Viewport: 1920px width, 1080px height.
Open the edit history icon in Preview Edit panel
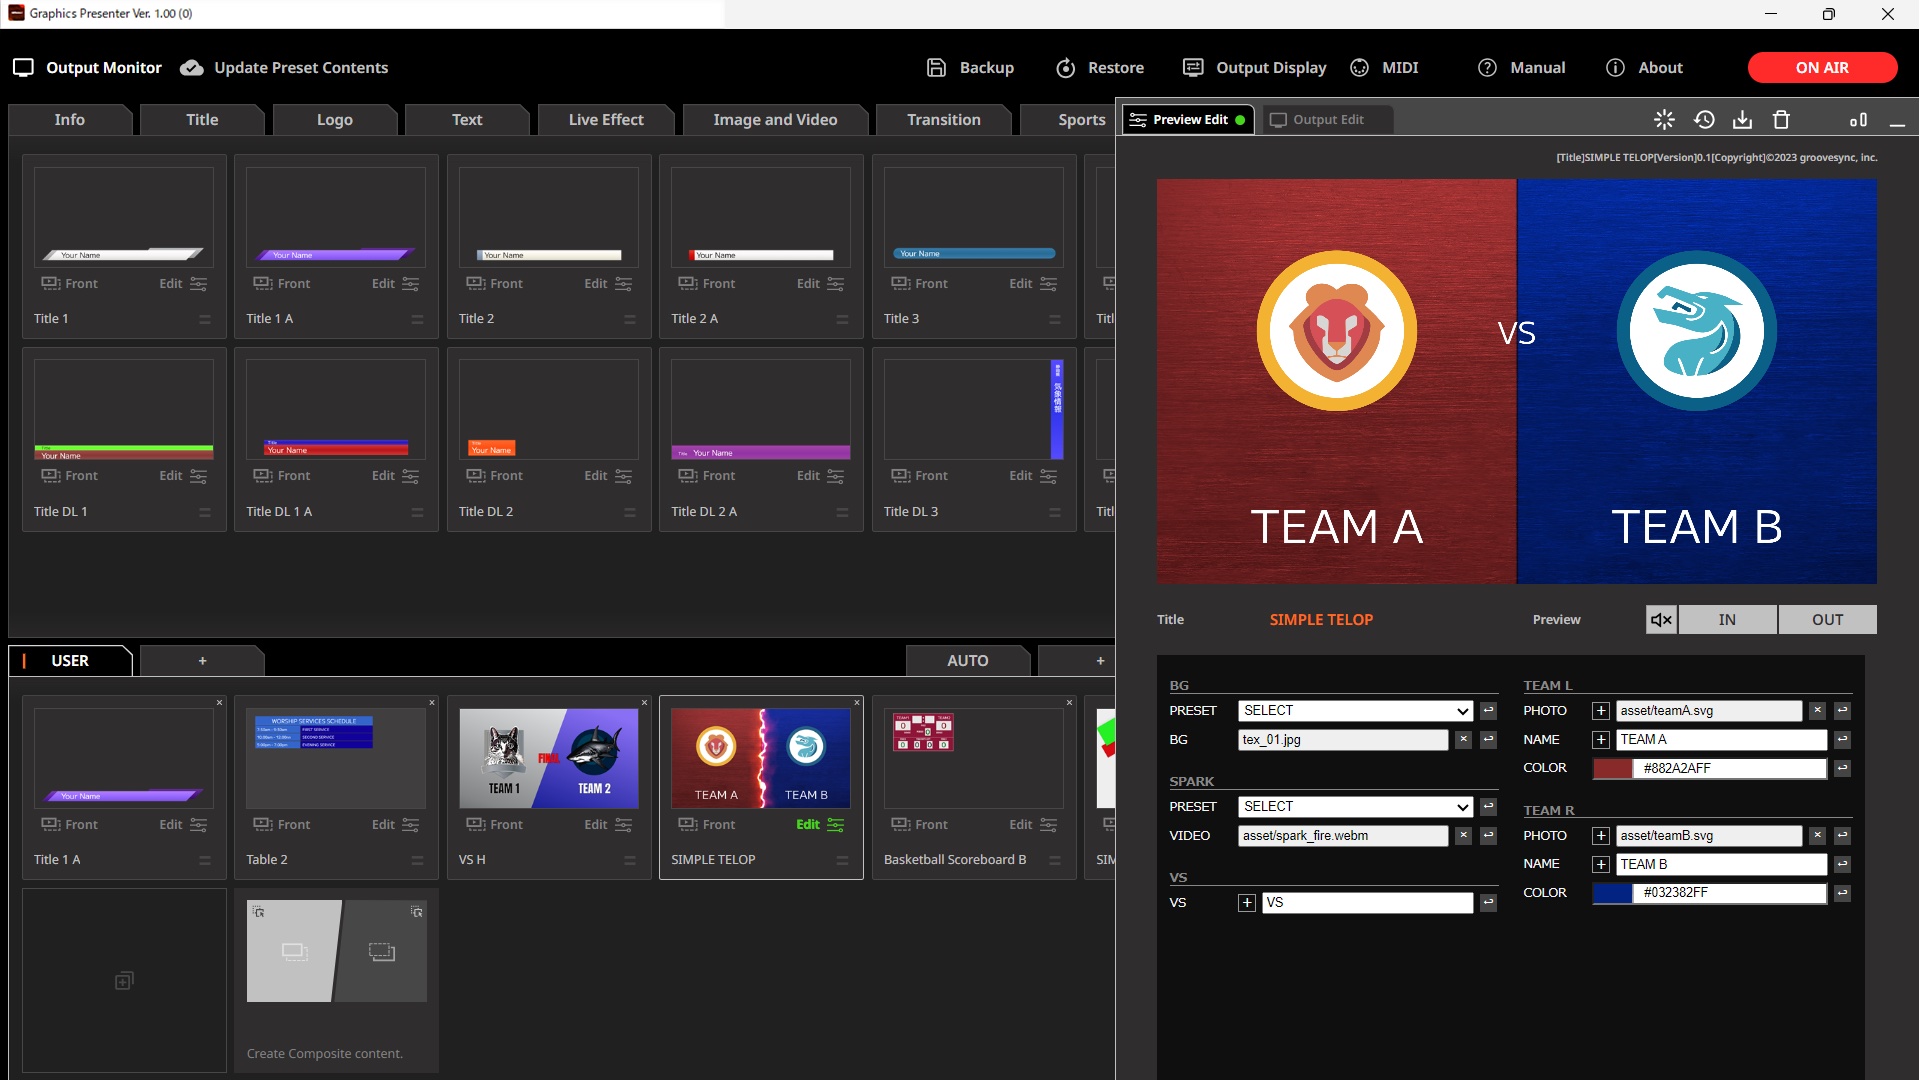pyautogui.click(x=1705, y=119)
